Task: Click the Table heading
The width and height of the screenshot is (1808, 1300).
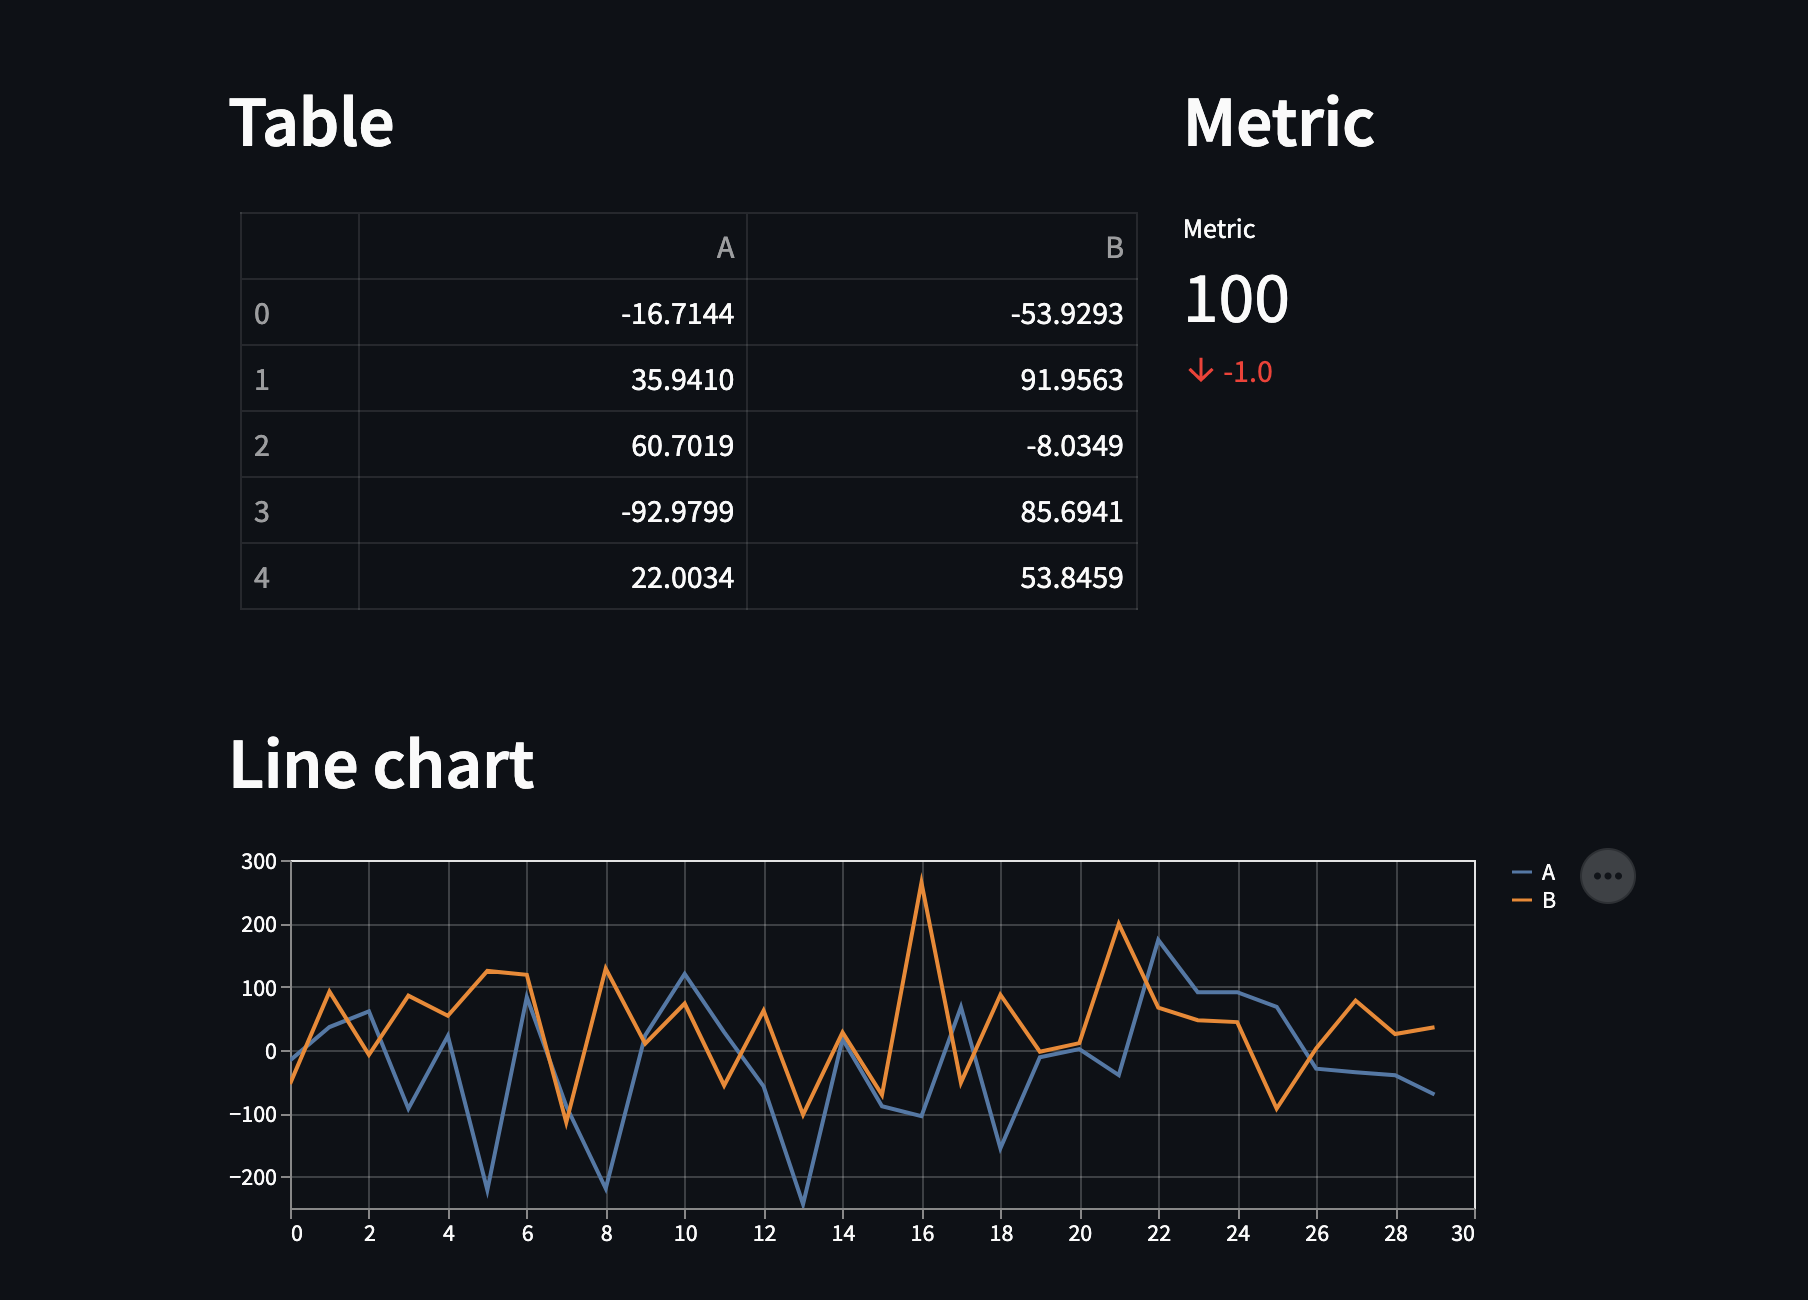Action: (311, 123)
